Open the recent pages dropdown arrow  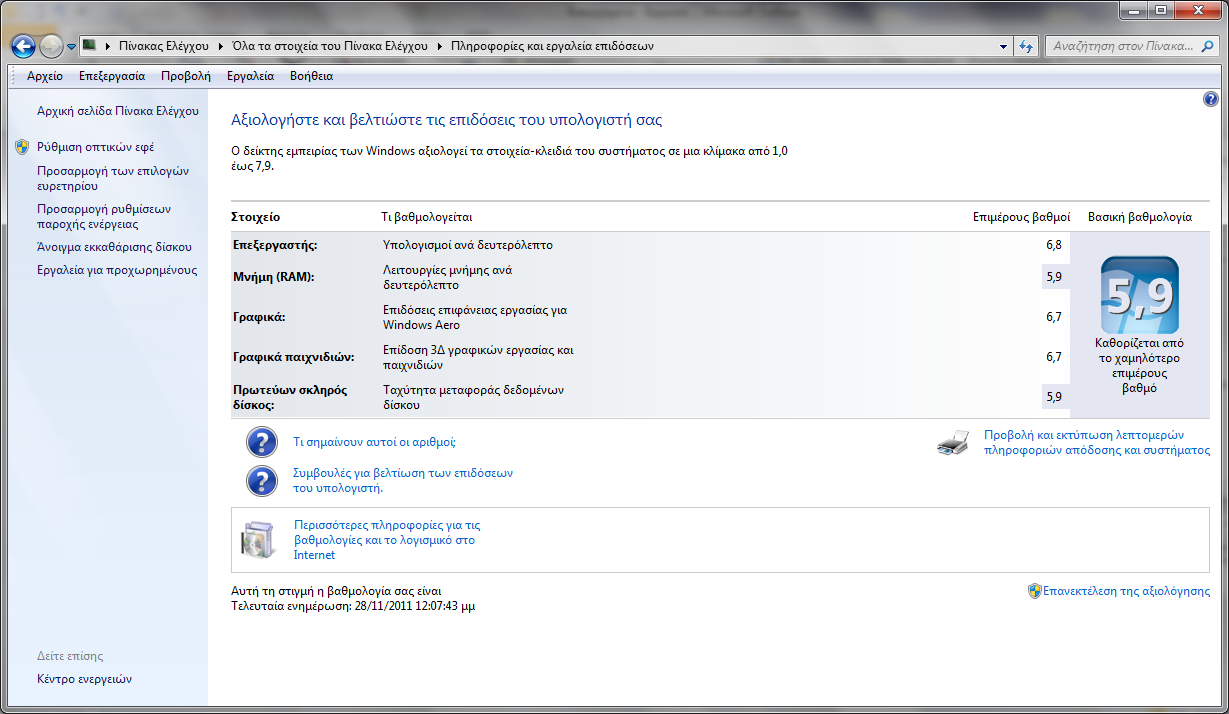pyautogui.click(x=72, y=47)
